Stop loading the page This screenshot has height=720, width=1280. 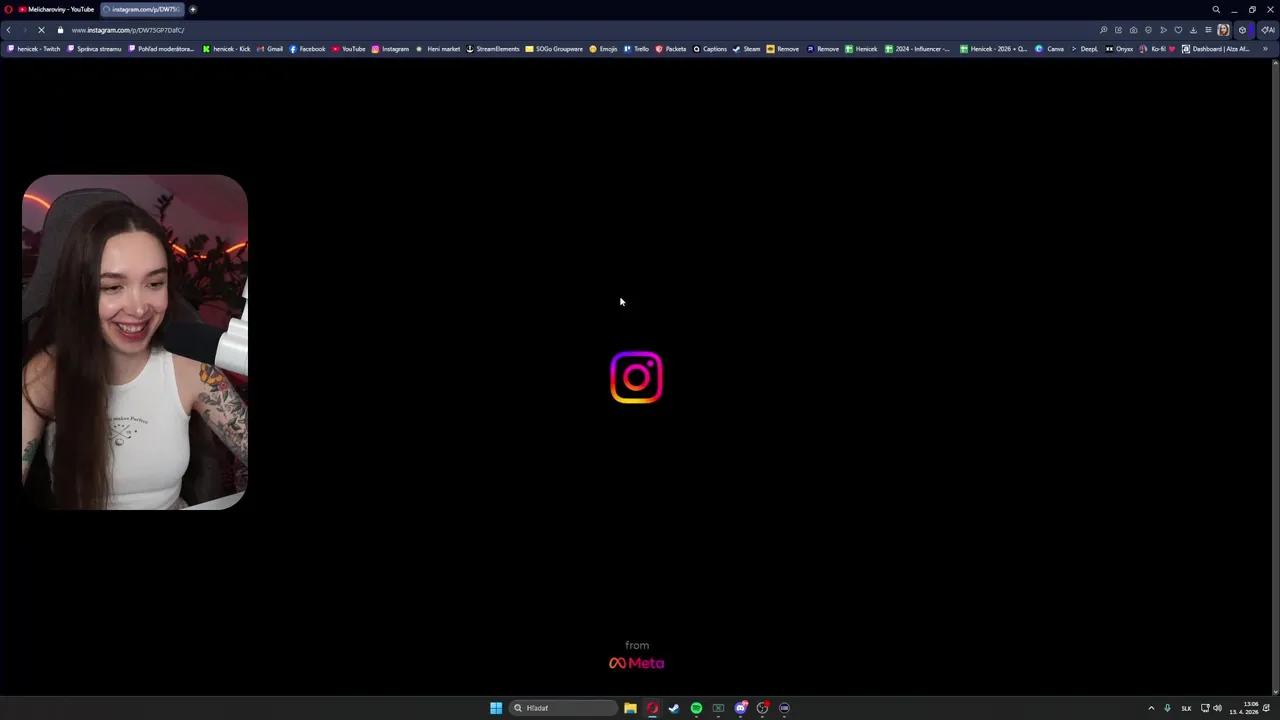point(41,30)
